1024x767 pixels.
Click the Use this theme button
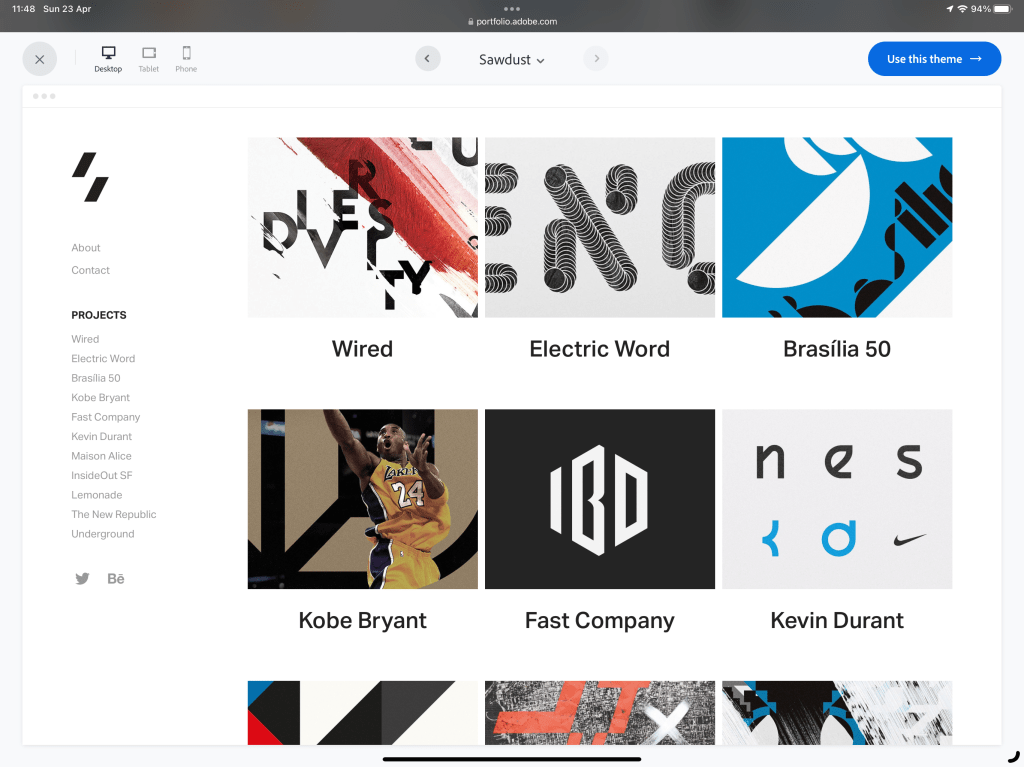pyautogui.click(x=934, y=59)
